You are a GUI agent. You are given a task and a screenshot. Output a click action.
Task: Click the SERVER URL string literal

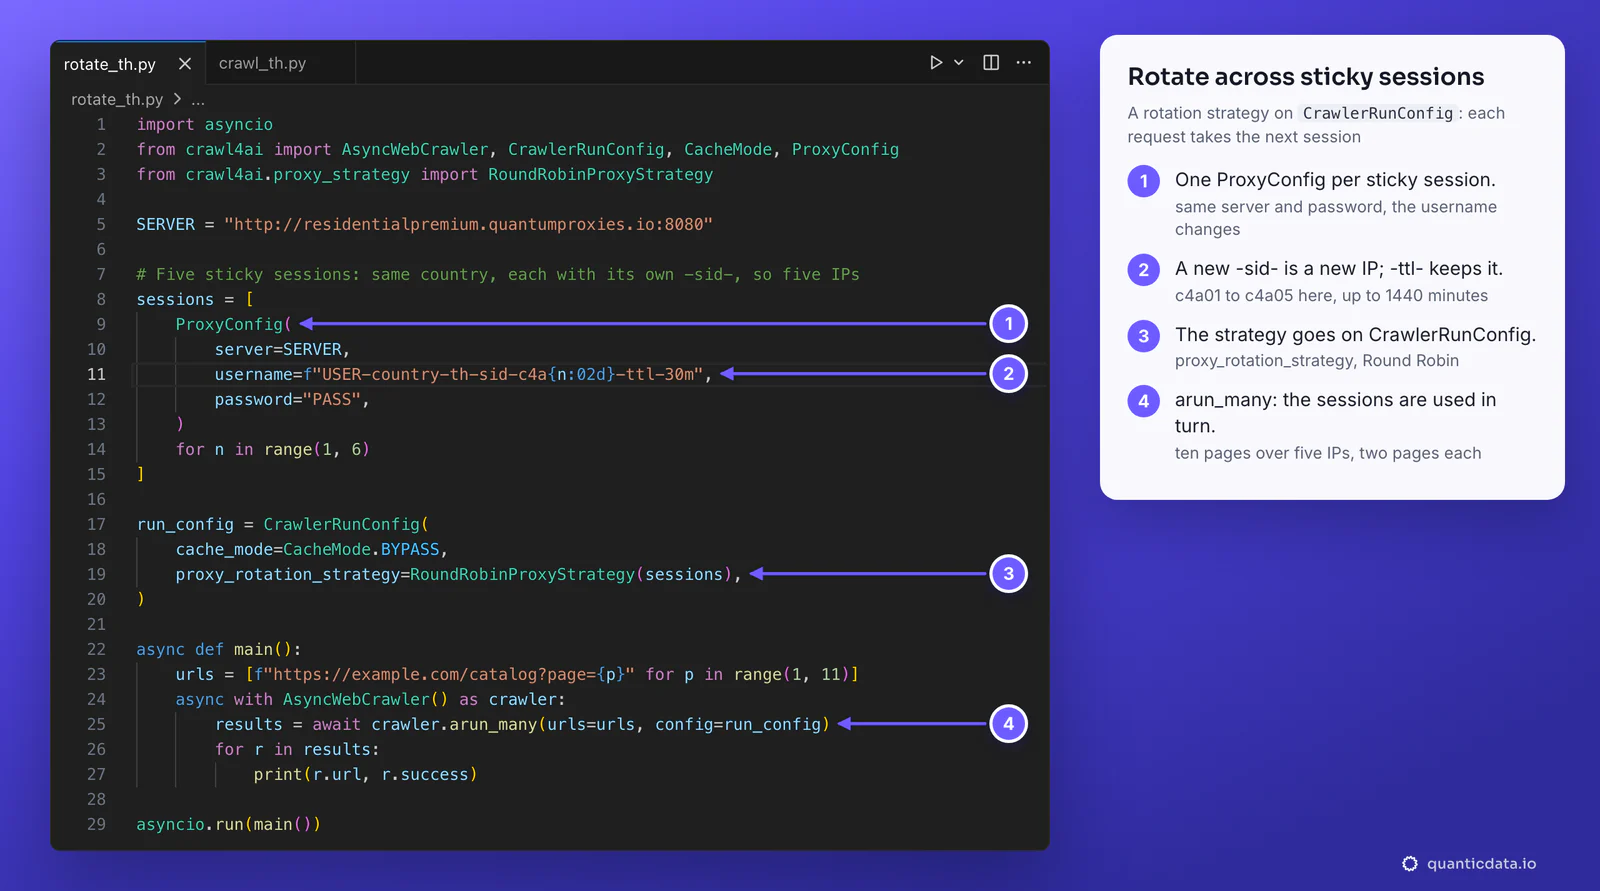(468, 224)
